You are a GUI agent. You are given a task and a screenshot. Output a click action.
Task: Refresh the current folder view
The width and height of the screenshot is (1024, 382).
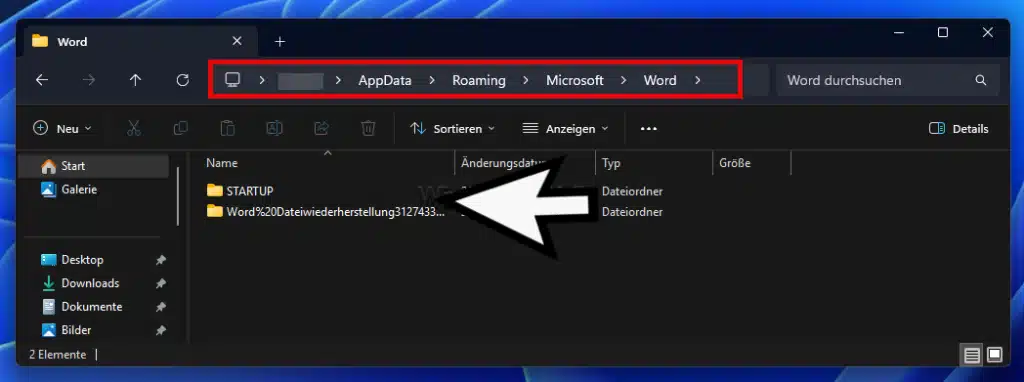pyautogui.click(x=183, y=80)
